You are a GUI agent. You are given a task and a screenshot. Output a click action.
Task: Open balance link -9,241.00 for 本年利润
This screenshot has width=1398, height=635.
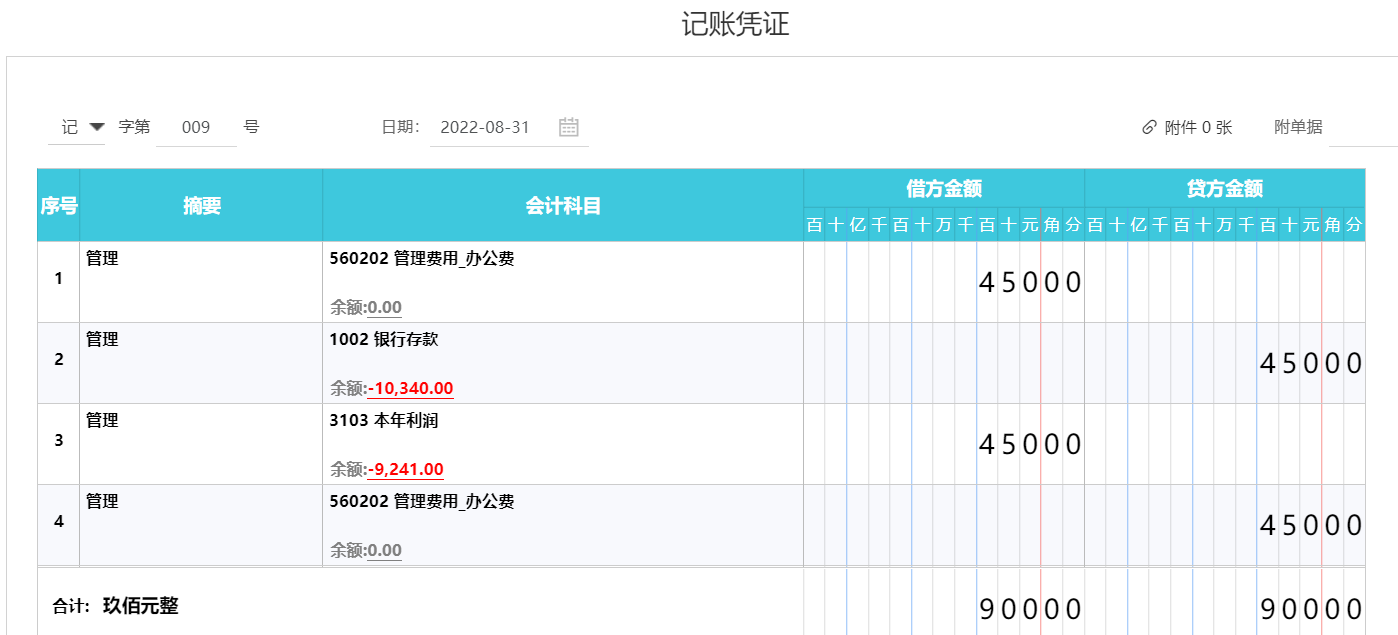pyautogui.click(x=405, y=469)
